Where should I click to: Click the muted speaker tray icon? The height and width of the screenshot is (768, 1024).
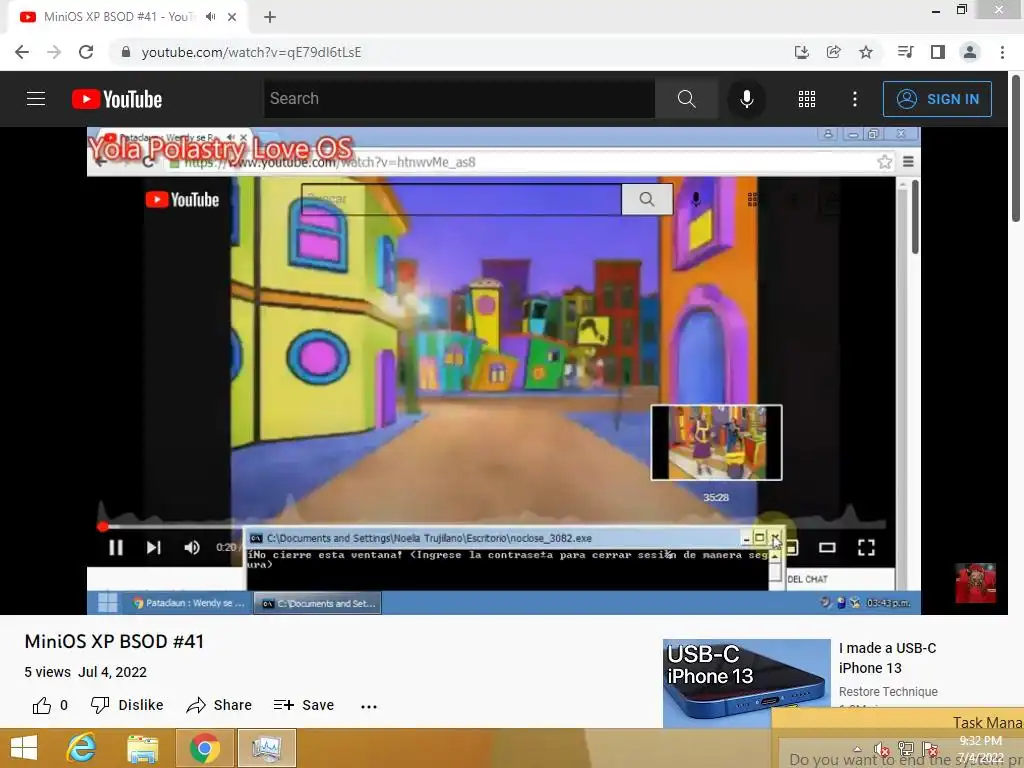tap(882, 749)
